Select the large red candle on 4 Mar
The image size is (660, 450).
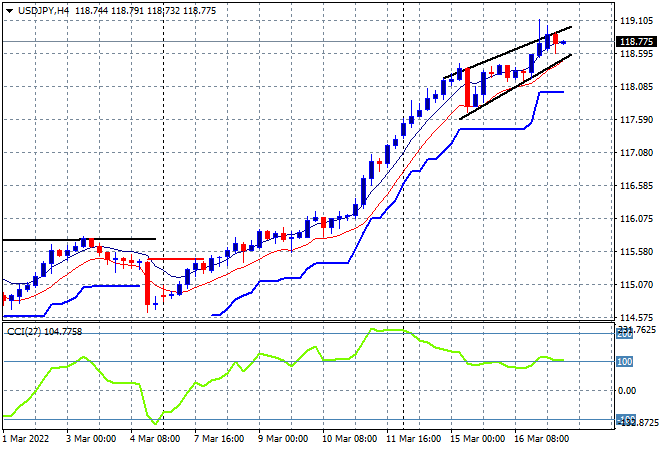[x=147, y=283]
